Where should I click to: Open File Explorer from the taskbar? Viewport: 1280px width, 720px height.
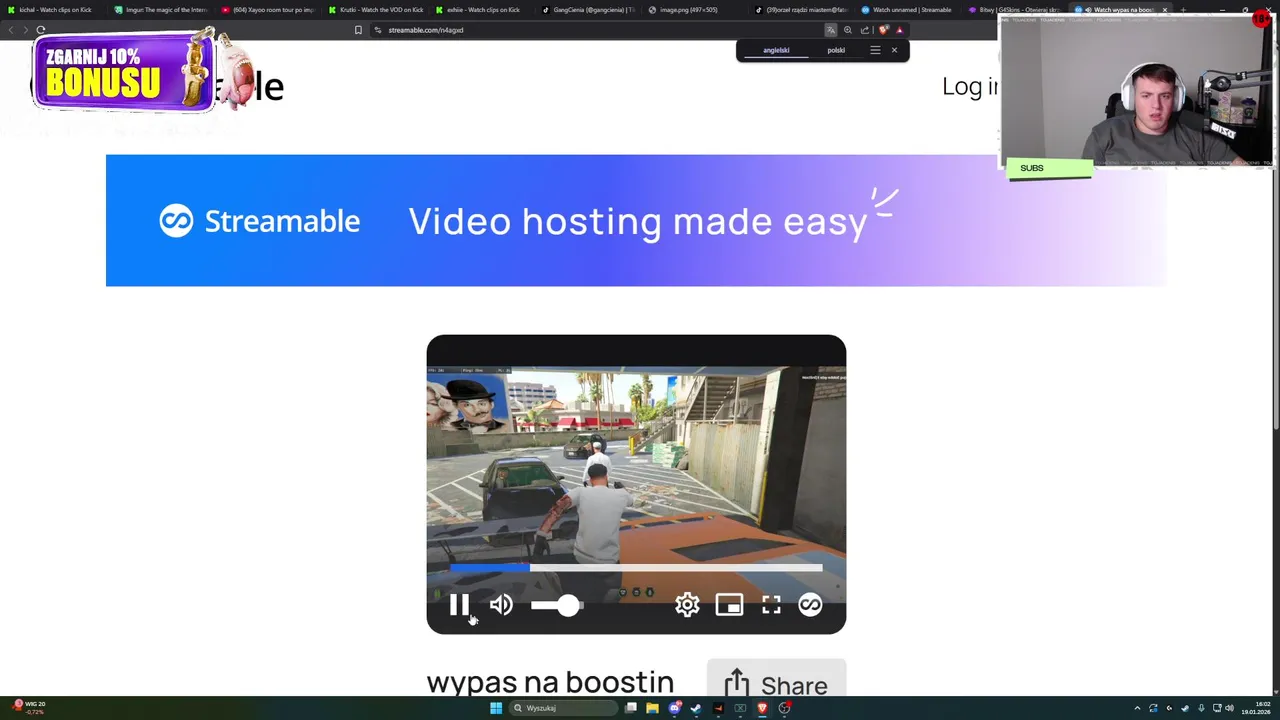pyautogui.click(x=652, y=708)
